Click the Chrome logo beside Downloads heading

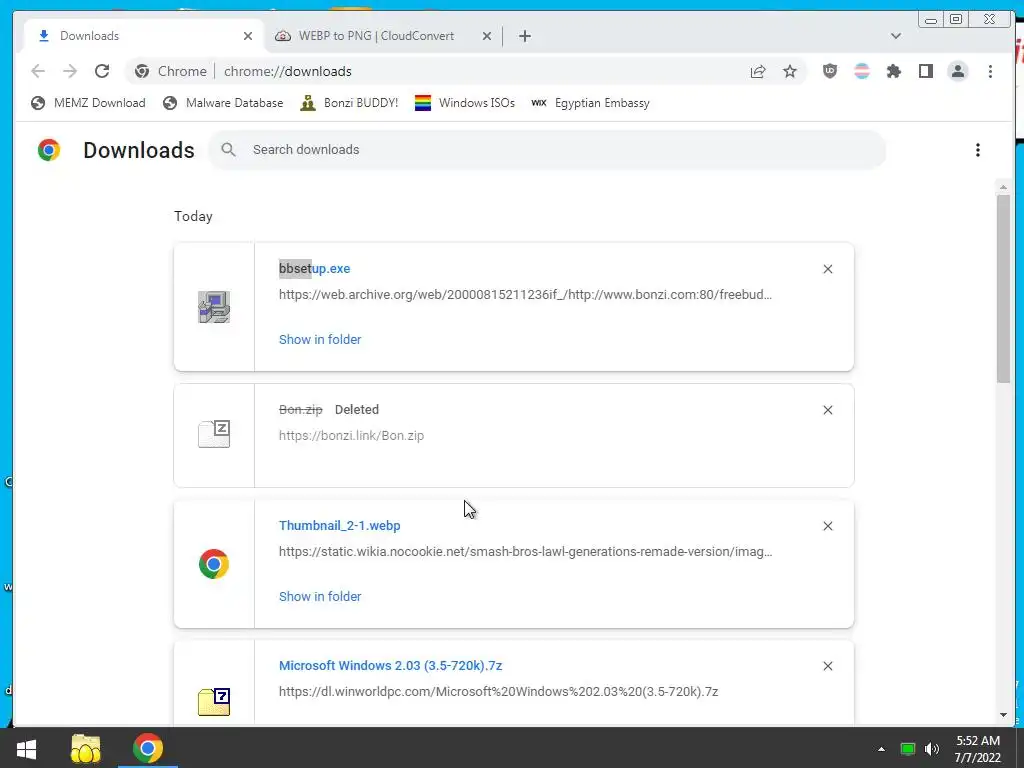49,150
